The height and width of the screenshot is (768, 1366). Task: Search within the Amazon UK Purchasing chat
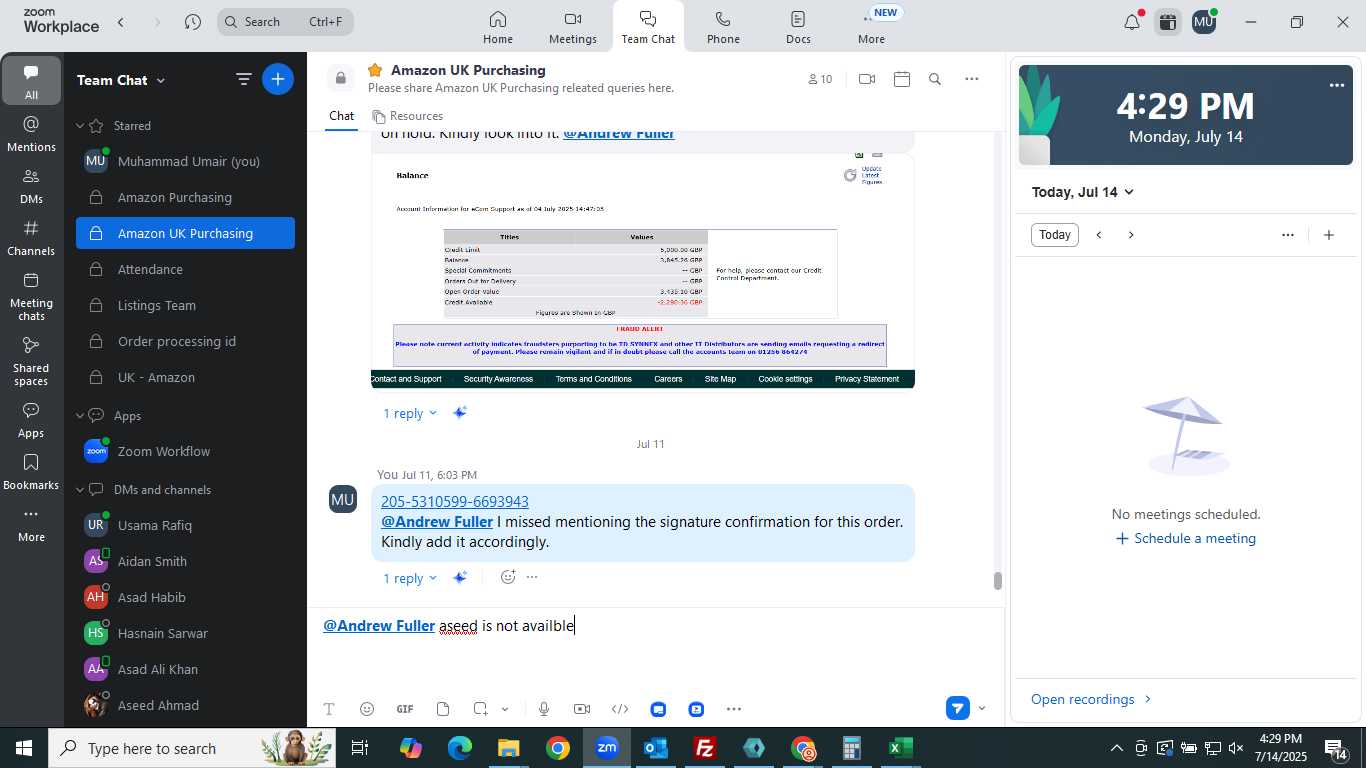[x=935, y=79]
